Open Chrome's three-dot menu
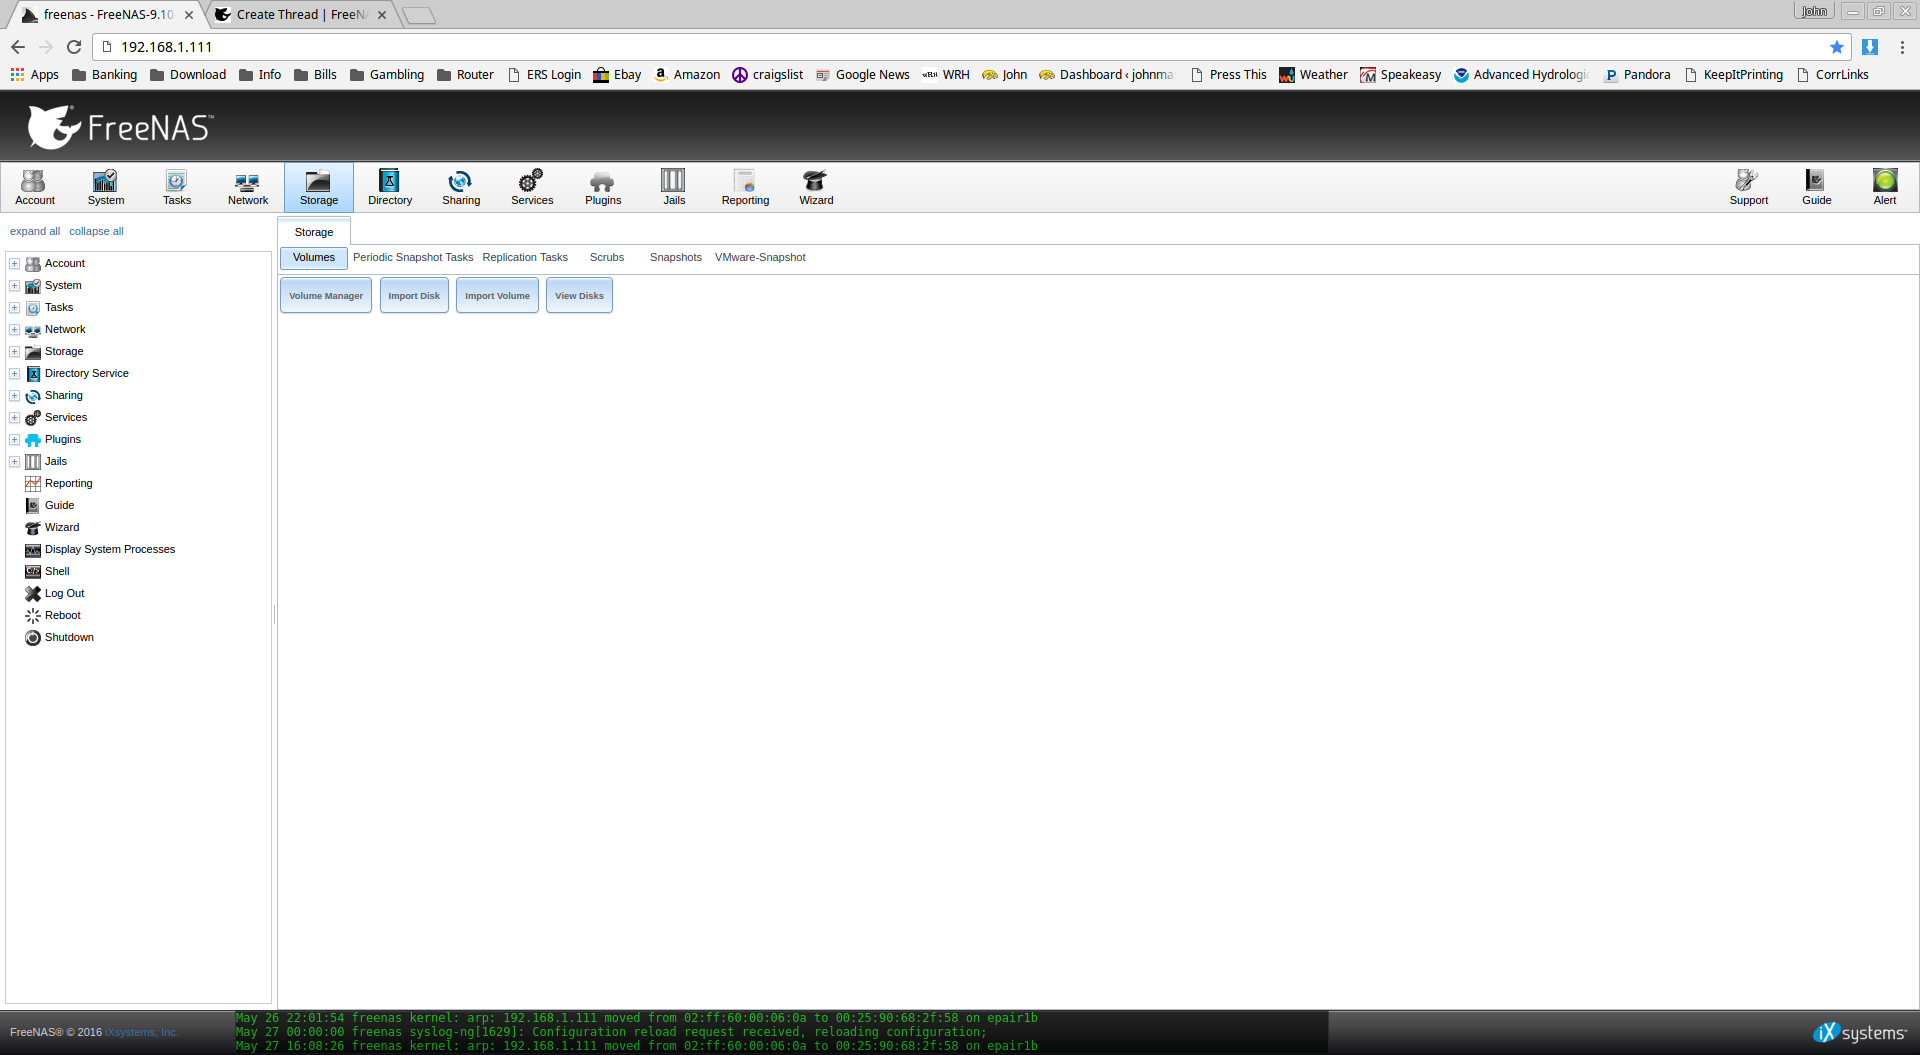Viewport: 1920px width, 1055px height. 1902,47
